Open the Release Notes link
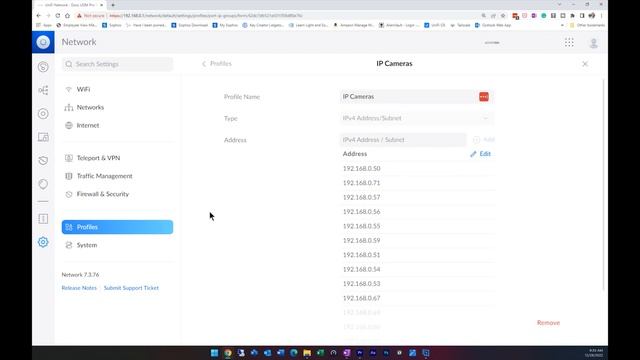The width and height of the screenshot is (640, 360). pos(79,288)
